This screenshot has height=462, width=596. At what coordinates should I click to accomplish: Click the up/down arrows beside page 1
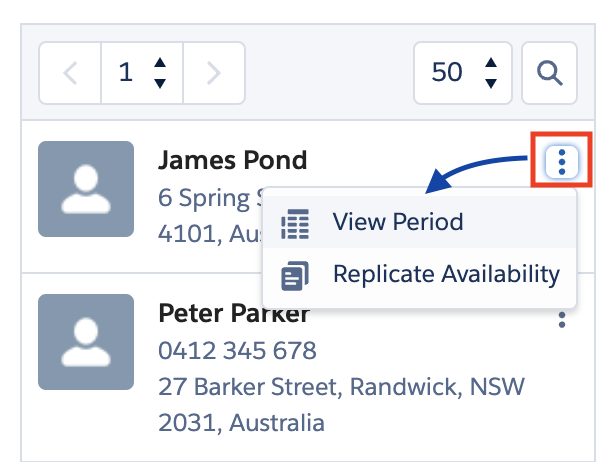point(160,73)
